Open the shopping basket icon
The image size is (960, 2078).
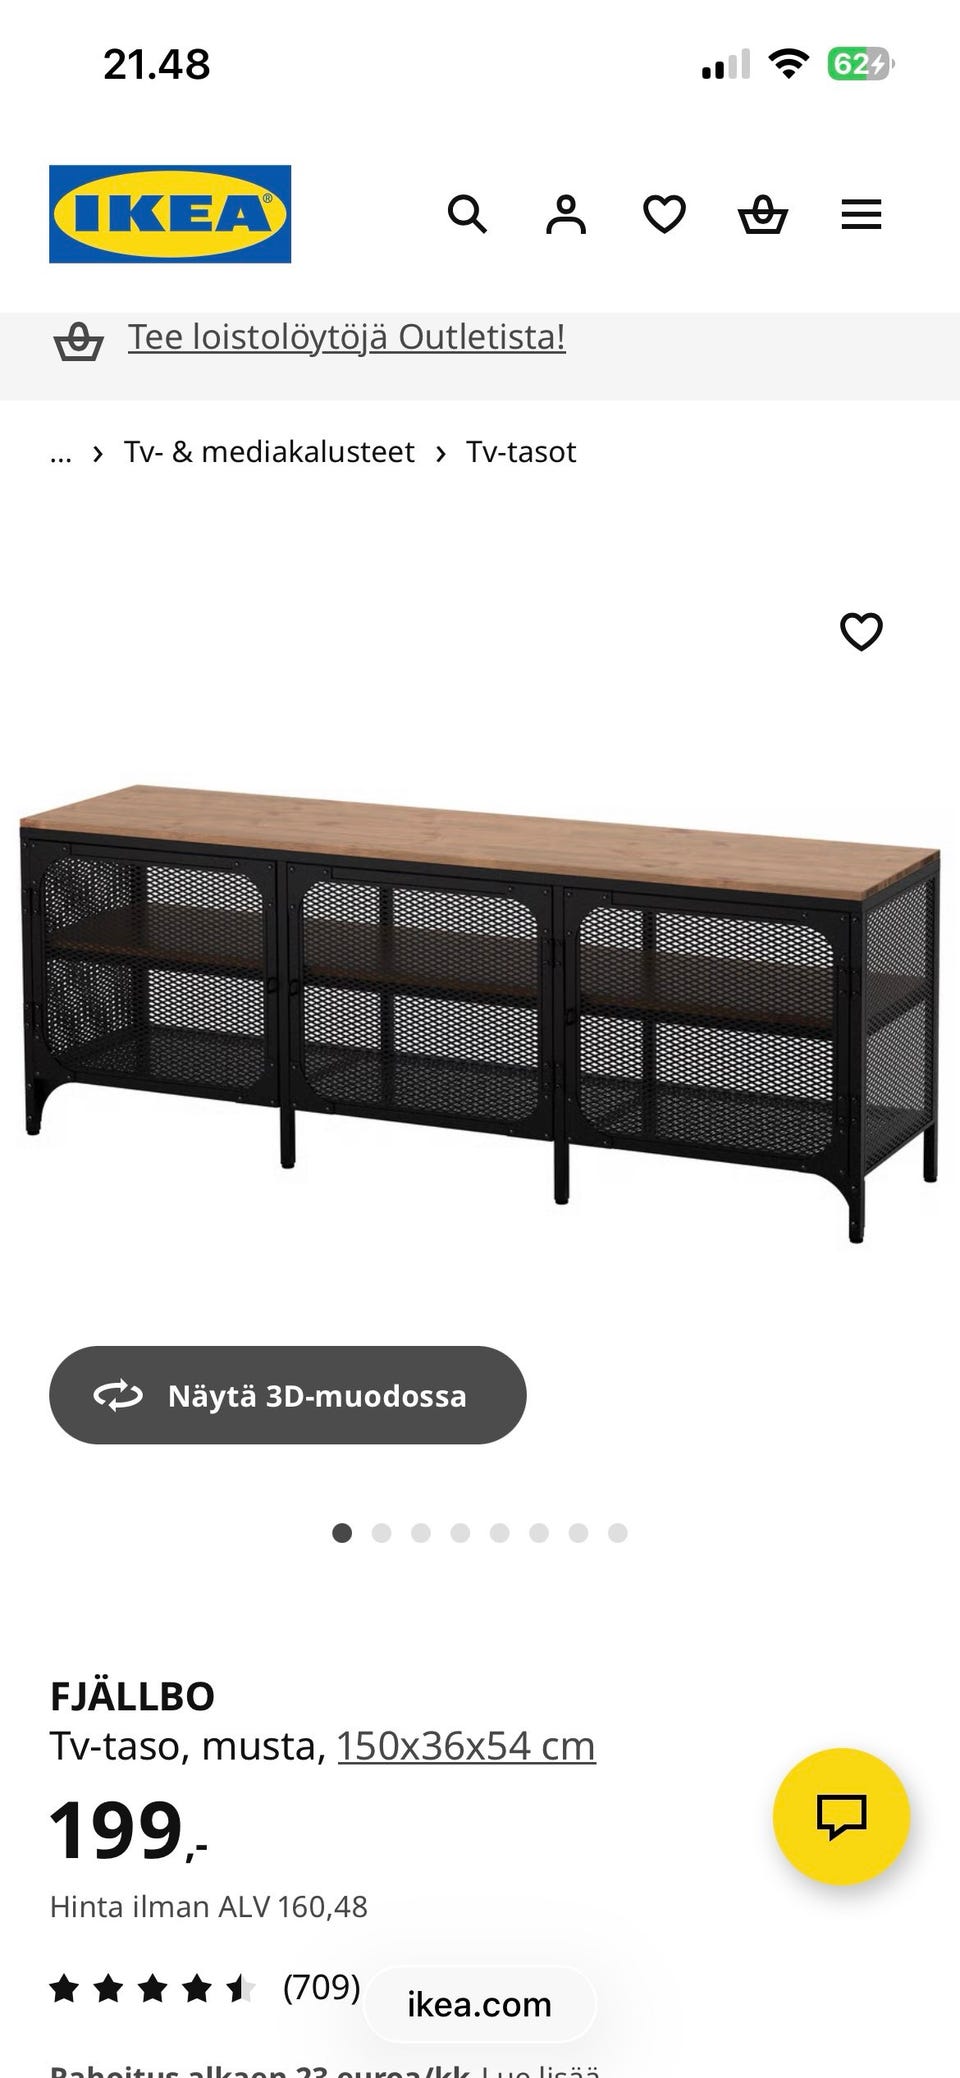coord(763,214)
